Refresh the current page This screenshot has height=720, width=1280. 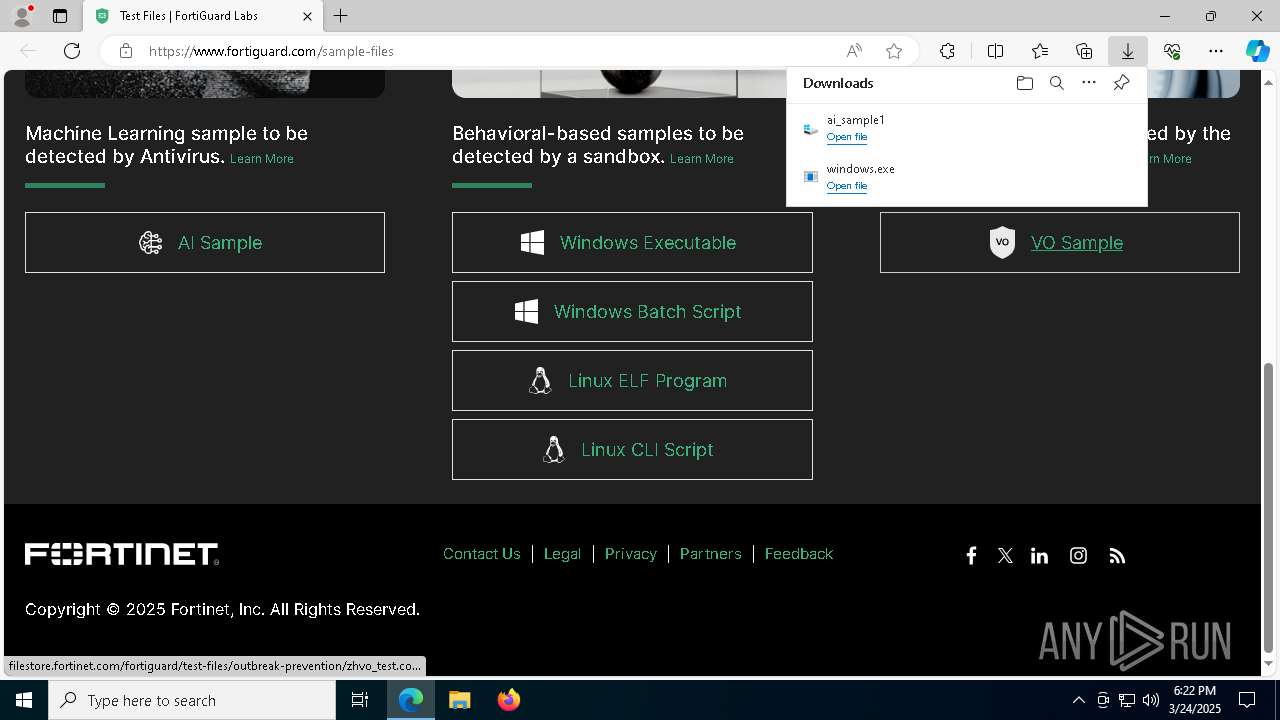tap(72, 51)
